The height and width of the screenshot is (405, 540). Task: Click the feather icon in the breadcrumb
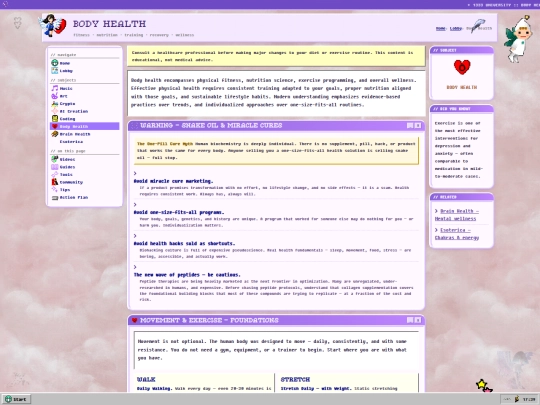click(x=478, y=25)
